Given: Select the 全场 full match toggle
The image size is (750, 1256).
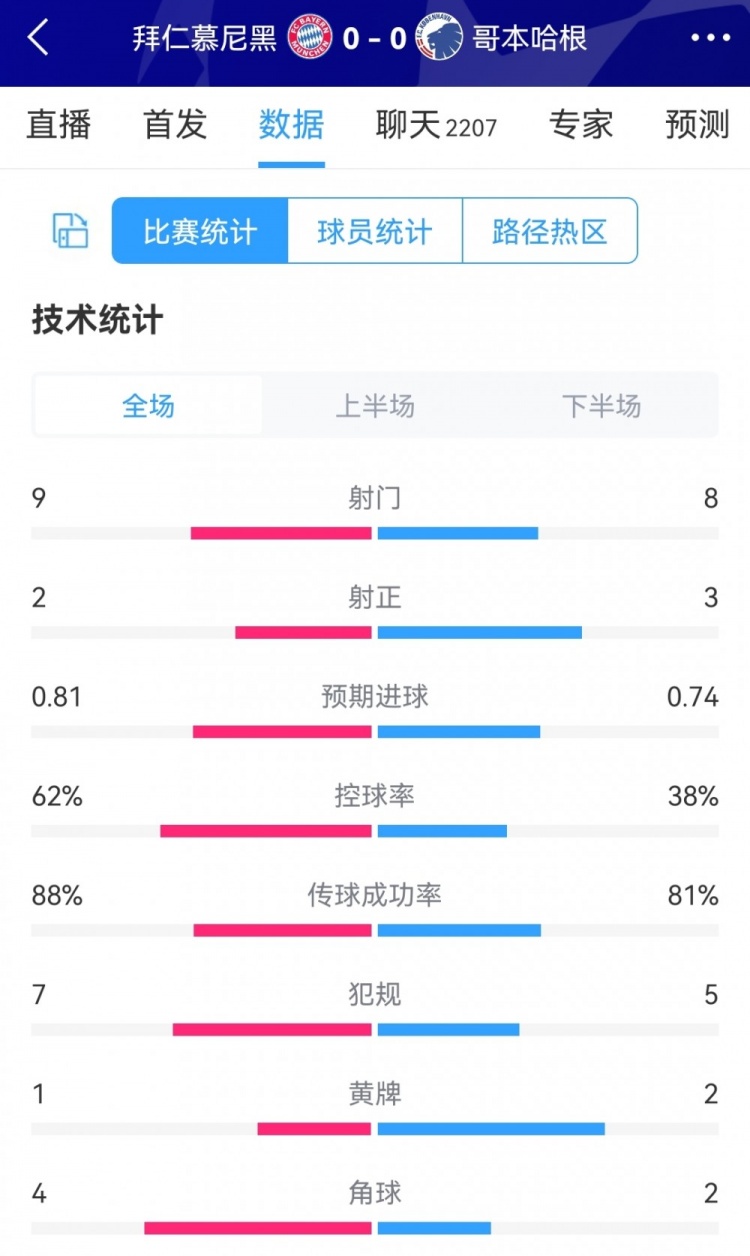Looking at the screenshot, I should [147, 406].
